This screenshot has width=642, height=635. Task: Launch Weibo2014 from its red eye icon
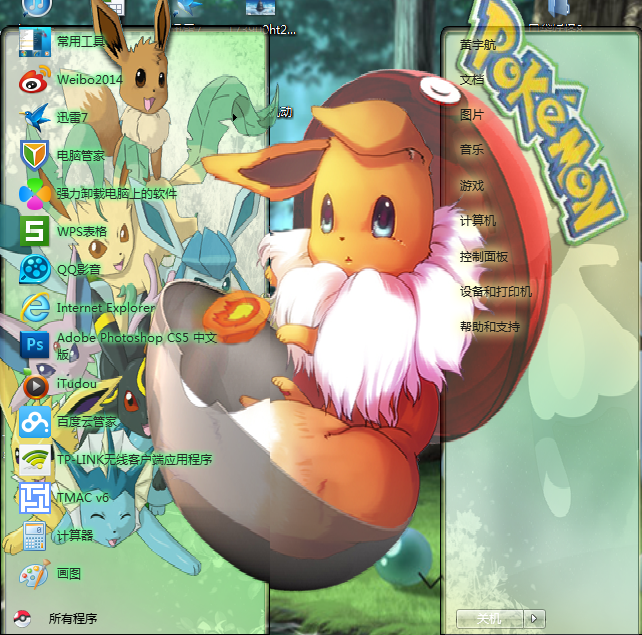35,79
